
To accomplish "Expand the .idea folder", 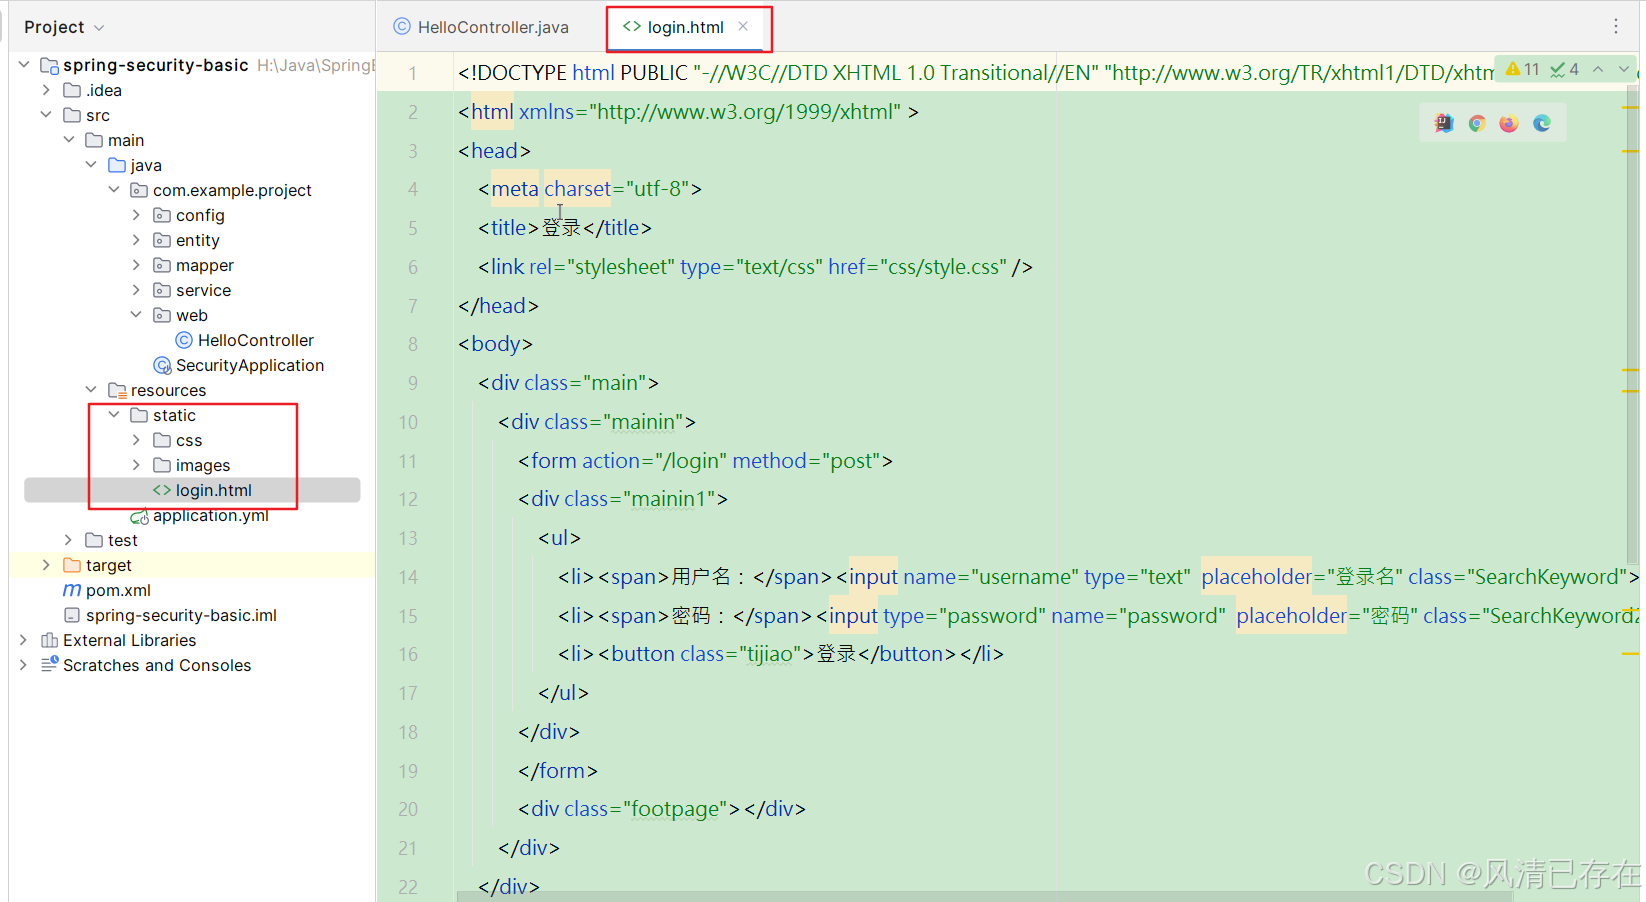I will point(46,90).
